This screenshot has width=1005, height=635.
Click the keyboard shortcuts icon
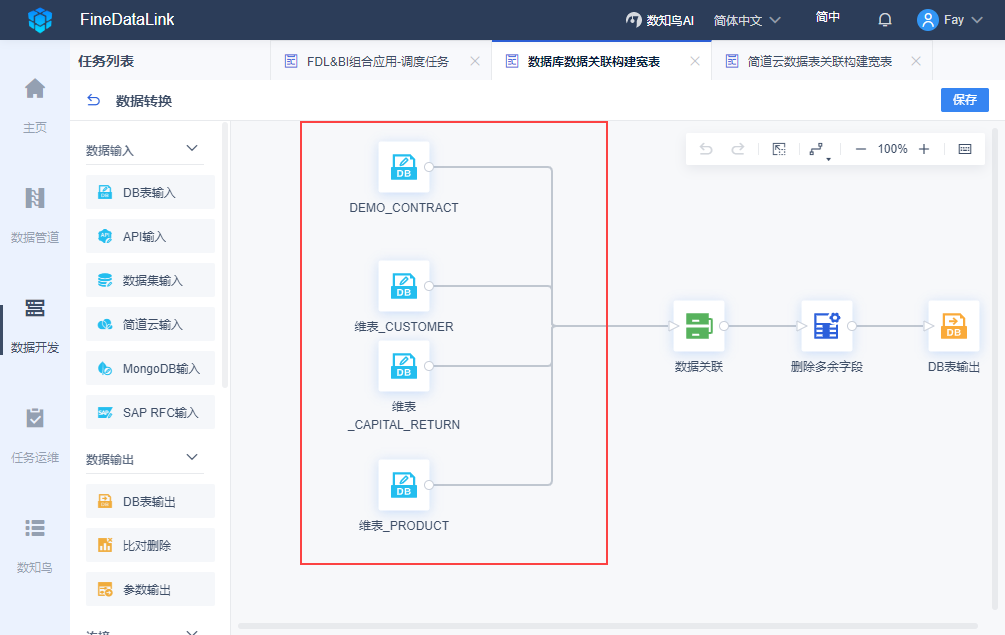point(965,149)
